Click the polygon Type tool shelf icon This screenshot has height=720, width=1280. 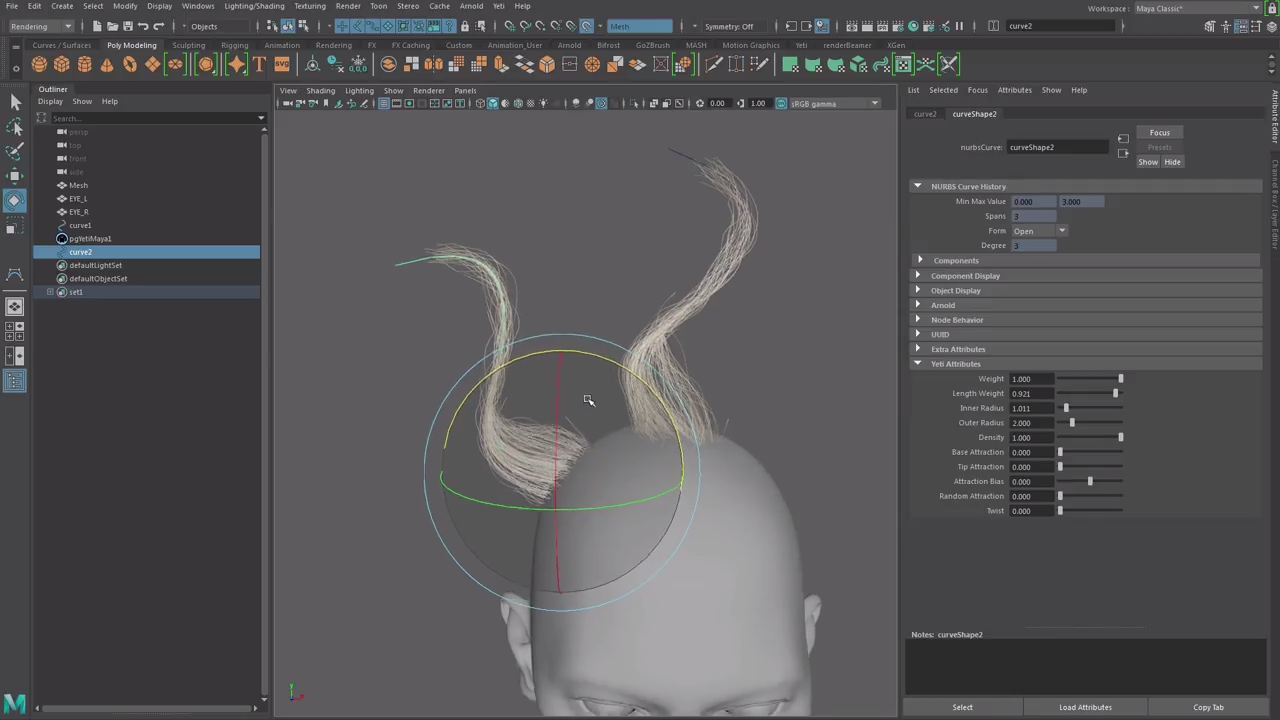tap(259, 65)
